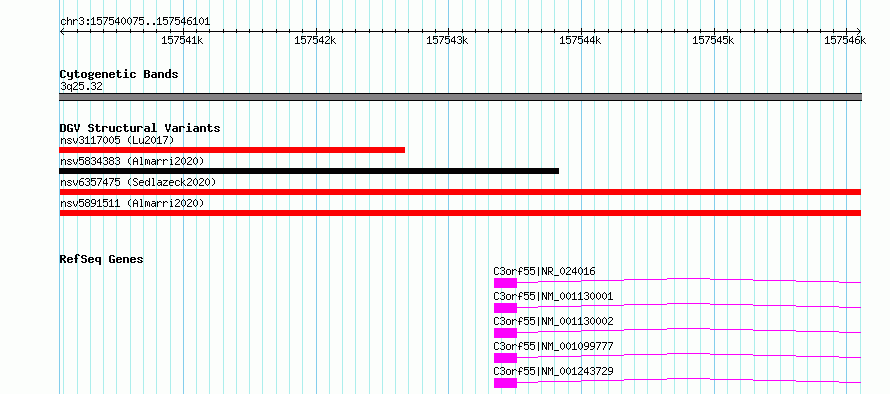
Task: Open the nsv6357475 (Sedlazeck2020) variant label
Action: coord(138,182)
